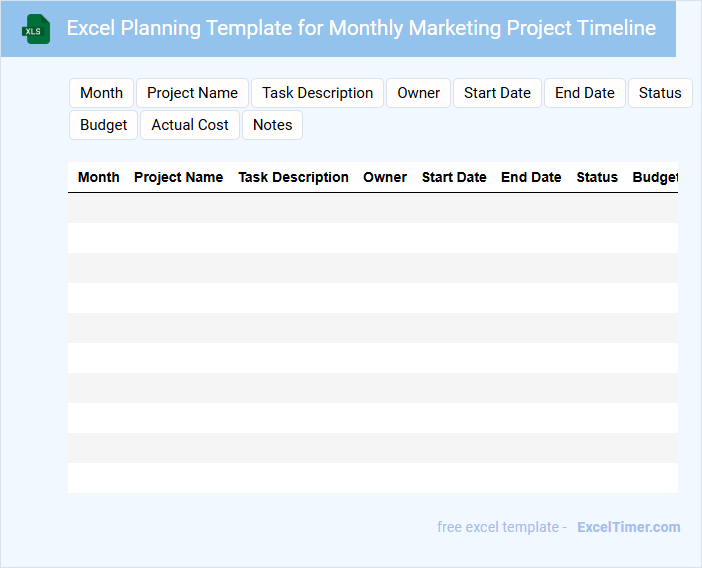Click the Task Description tag
The image size is (702, 568).
coord(317,93)
